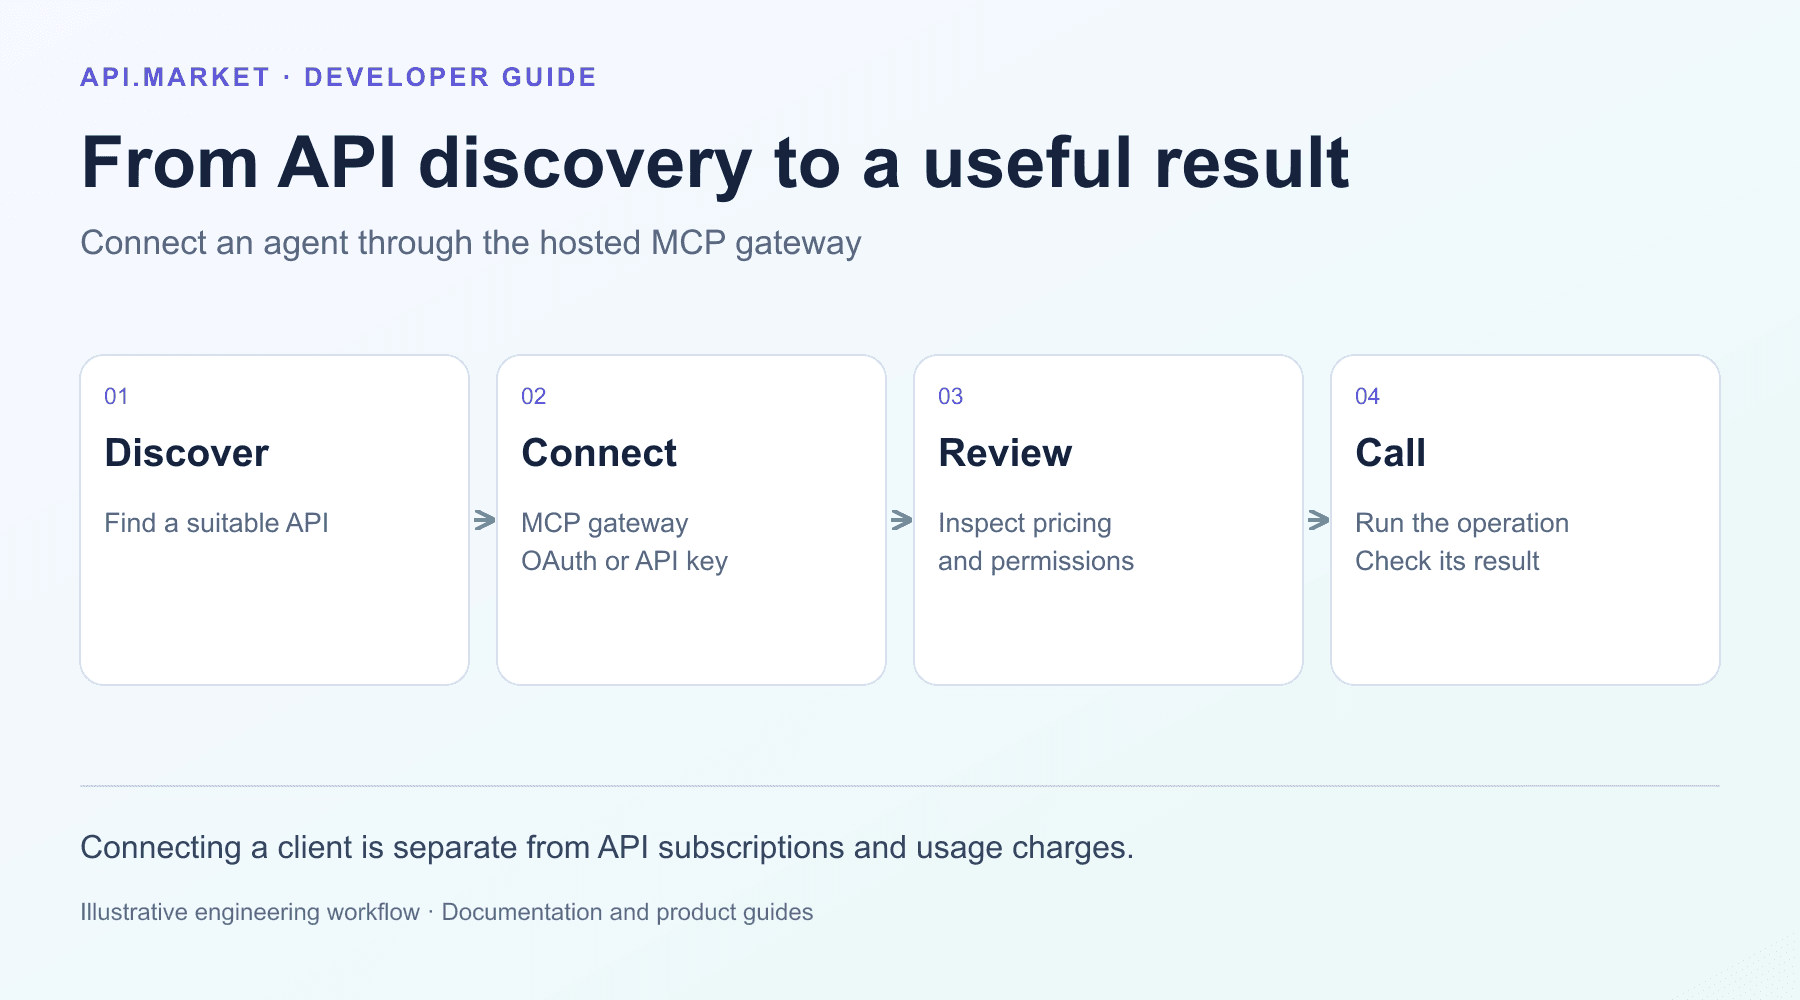1800x1000 pixels.
Task: Select the 'Connect' card heading
Action: click(599, 453)
